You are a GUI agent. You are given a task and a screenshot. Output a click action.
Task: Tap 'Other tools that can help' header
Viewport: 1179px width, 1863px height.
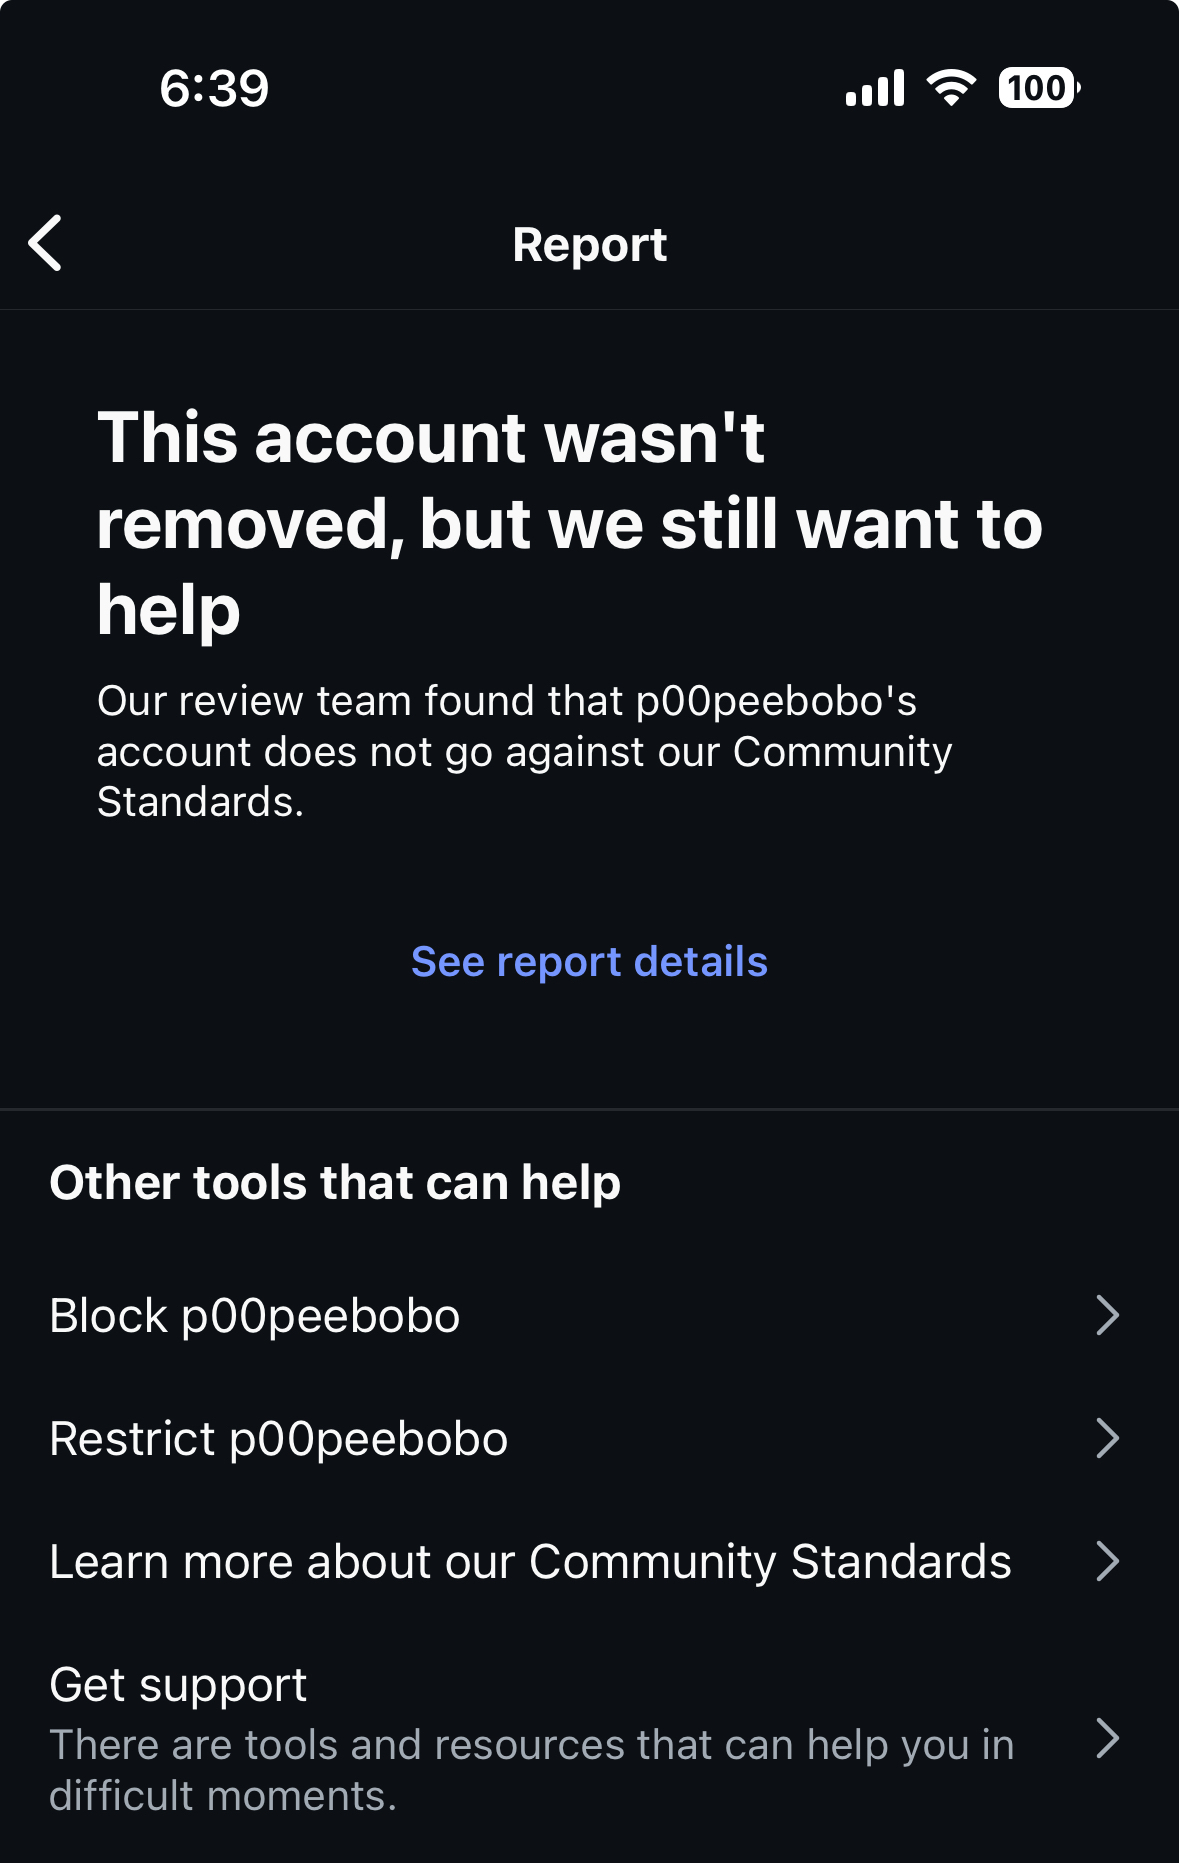pos(335,1182)
